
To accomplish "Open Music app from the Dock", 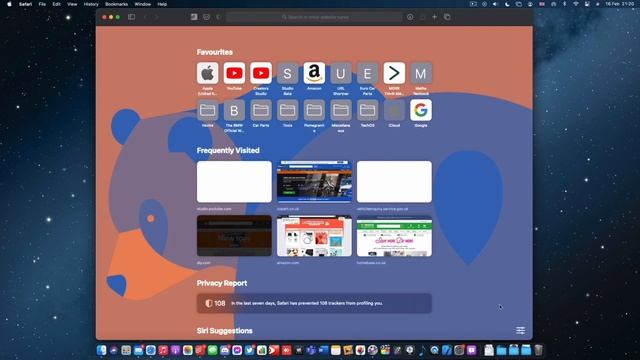I will (x=163, y=350).
